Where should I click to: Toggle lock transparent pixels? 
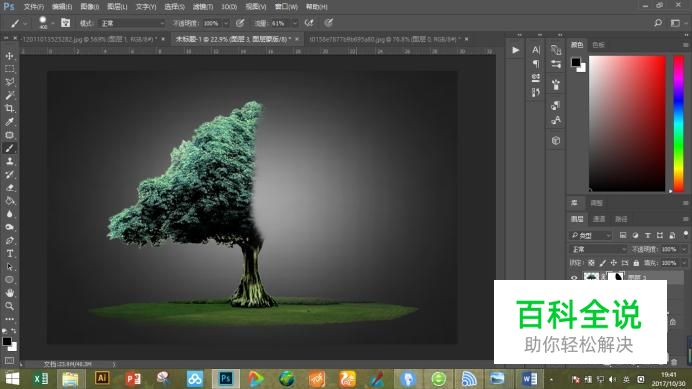point(591,263)
